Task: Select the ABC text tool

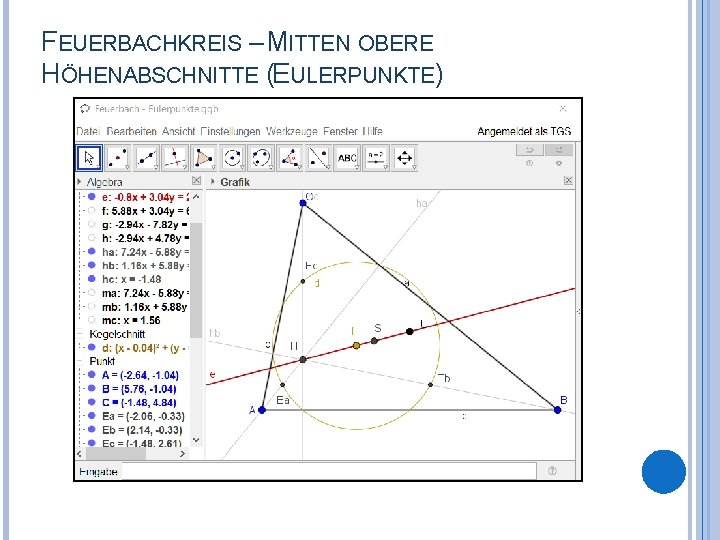Action: pyautogui.click(x=347, y=158)
